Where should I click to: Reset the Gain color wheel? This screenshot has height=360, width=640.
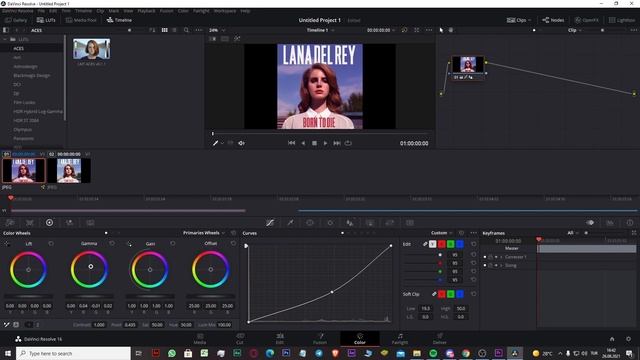(173, 243)
